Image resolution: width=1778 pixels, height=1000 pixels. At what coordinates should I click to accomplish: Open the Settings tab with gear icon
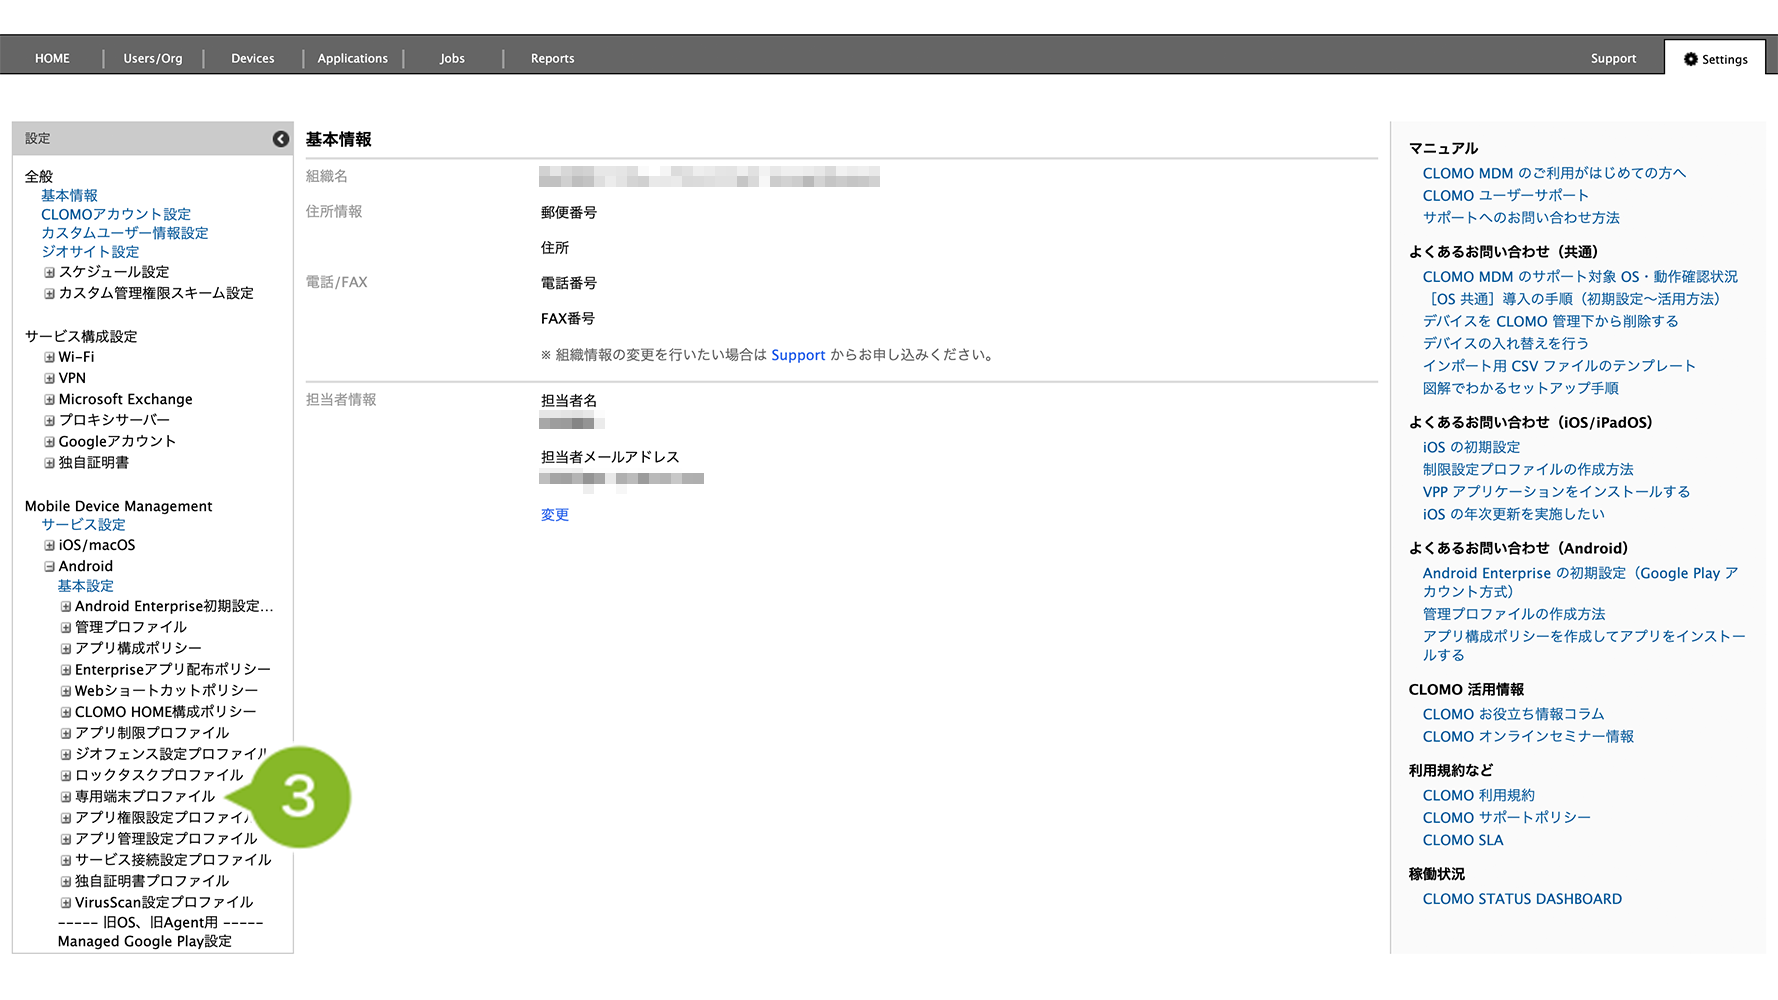click(x=1715, y=59)
